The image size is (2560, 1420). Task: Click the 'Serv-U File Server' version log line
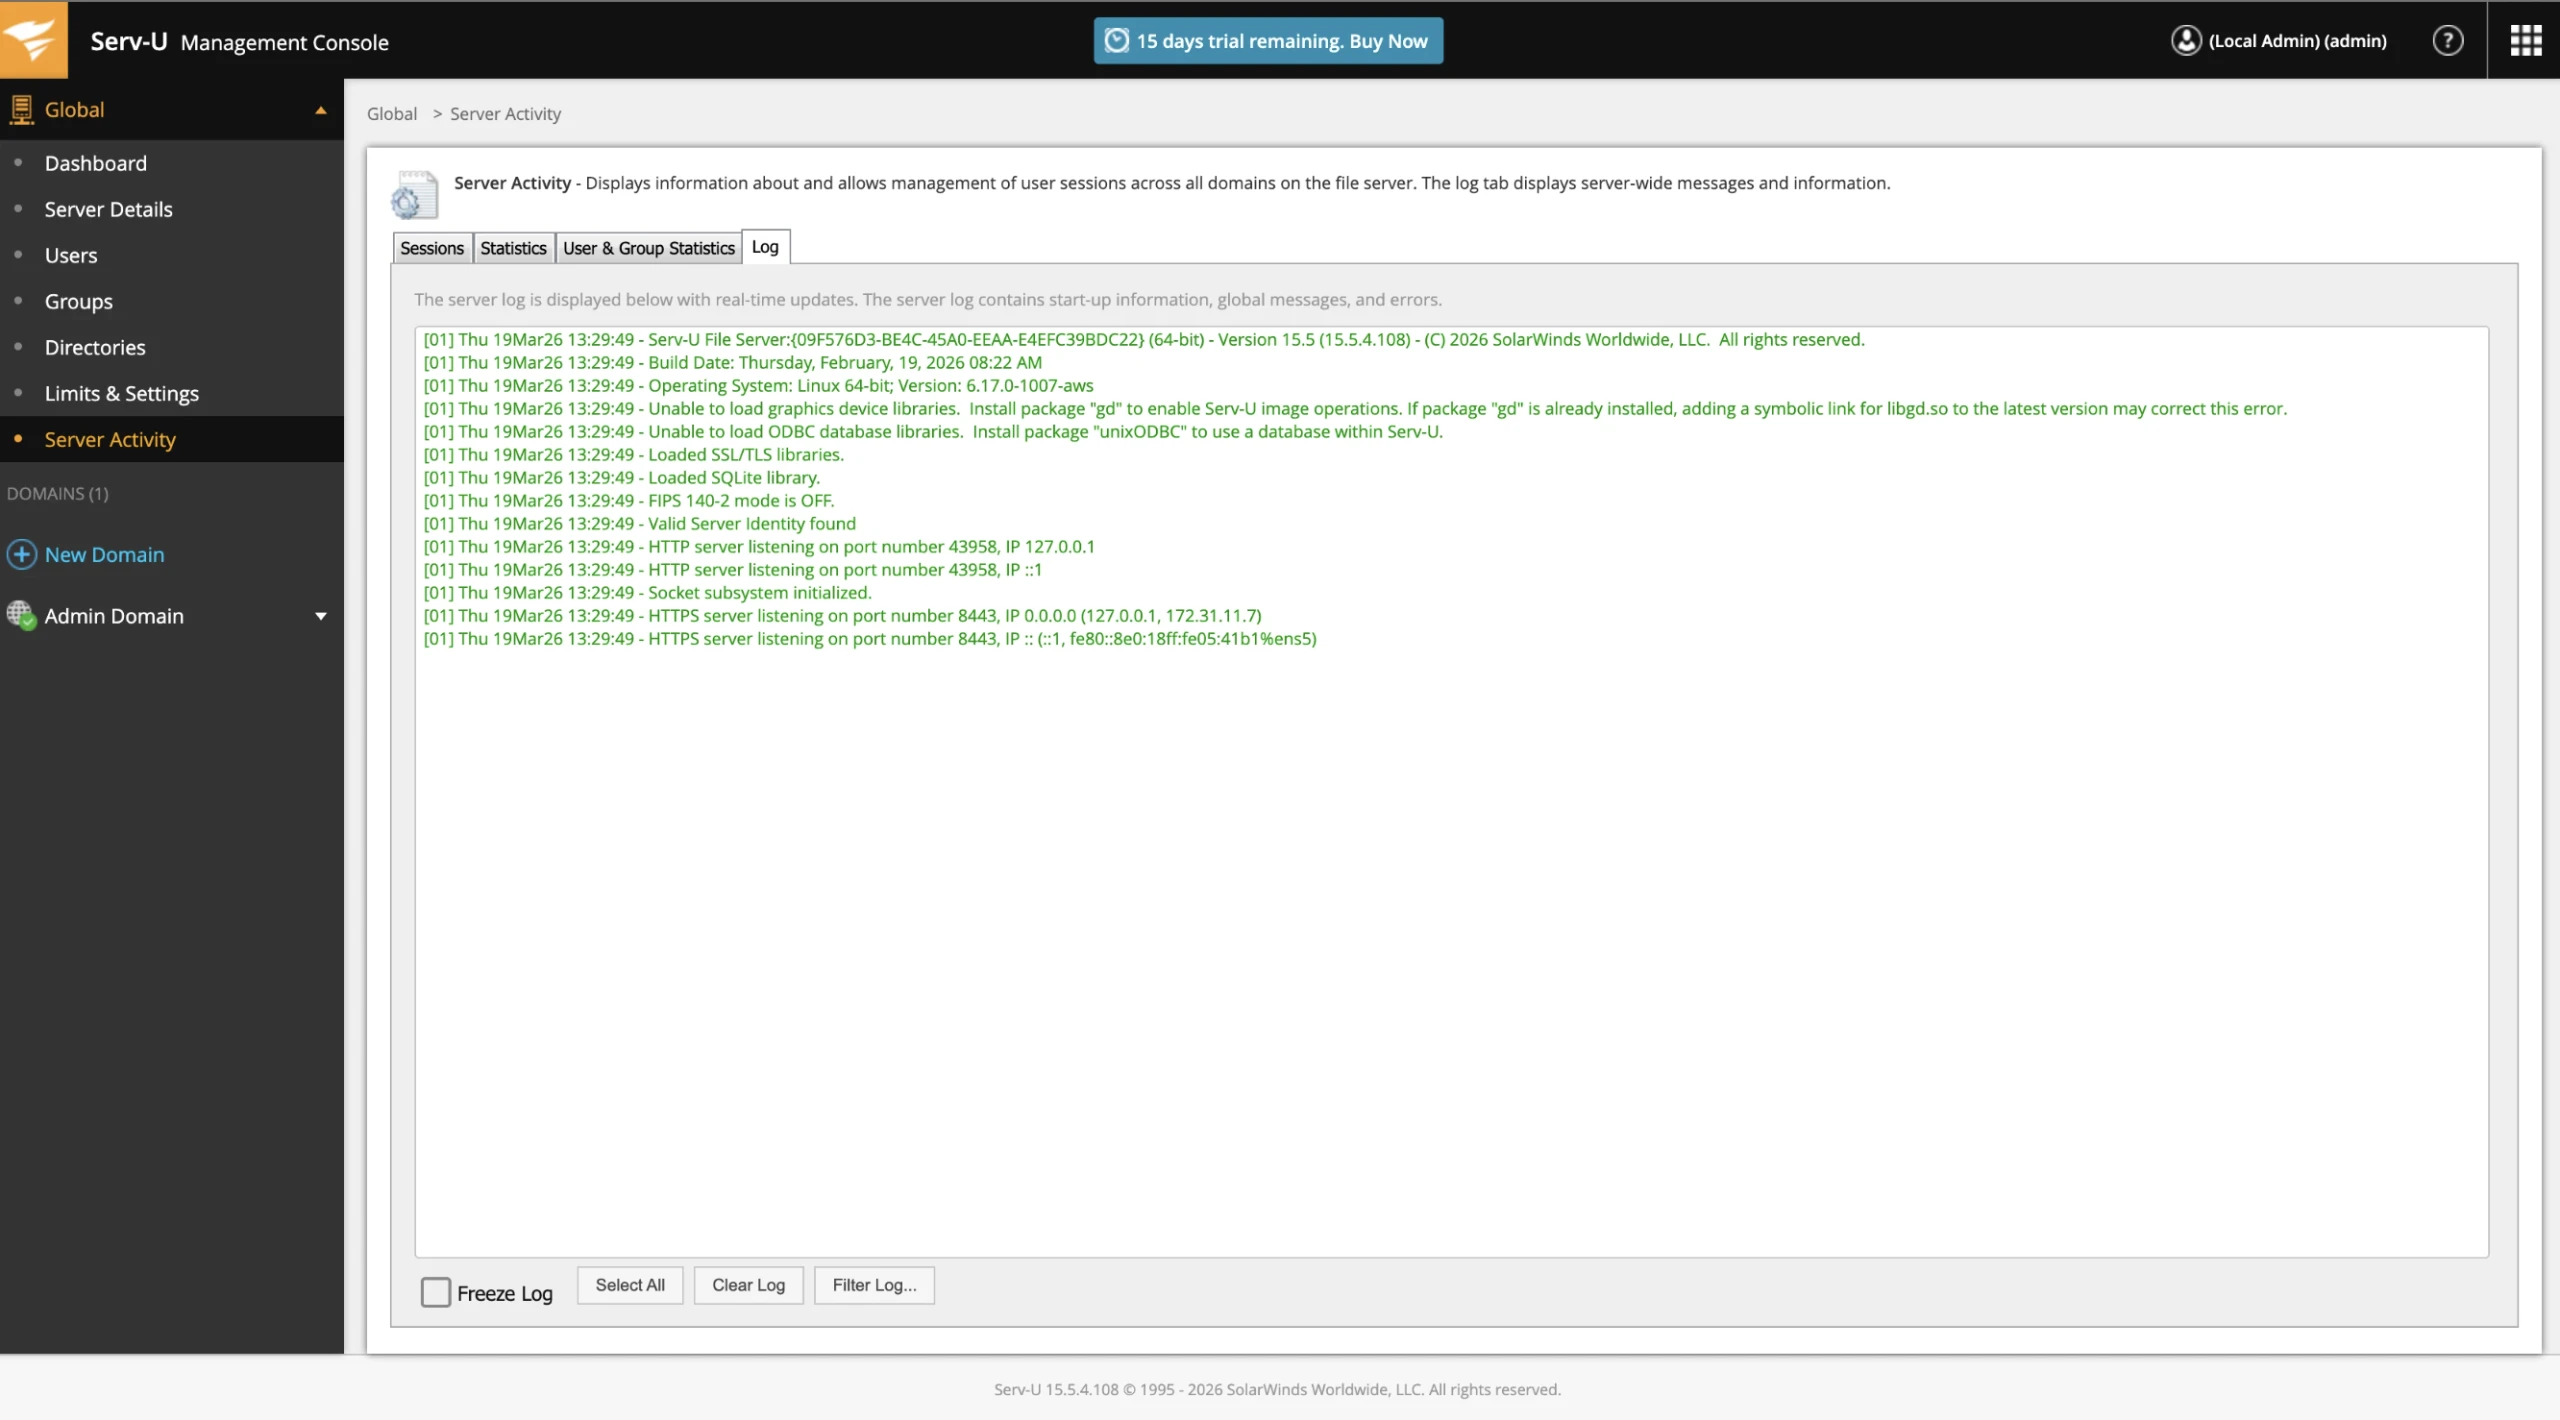(1144, 339)
